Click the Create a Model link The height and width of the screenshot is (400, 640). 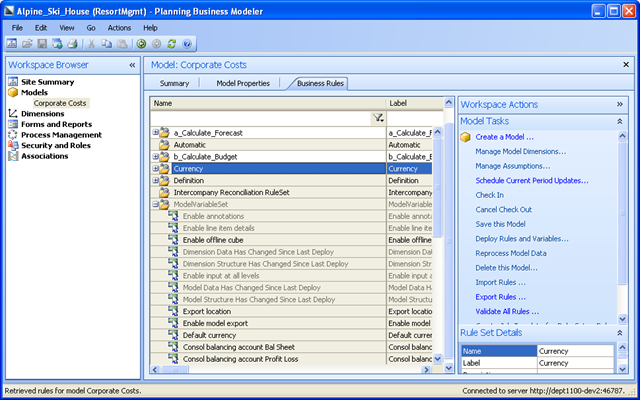click(504, 137)
